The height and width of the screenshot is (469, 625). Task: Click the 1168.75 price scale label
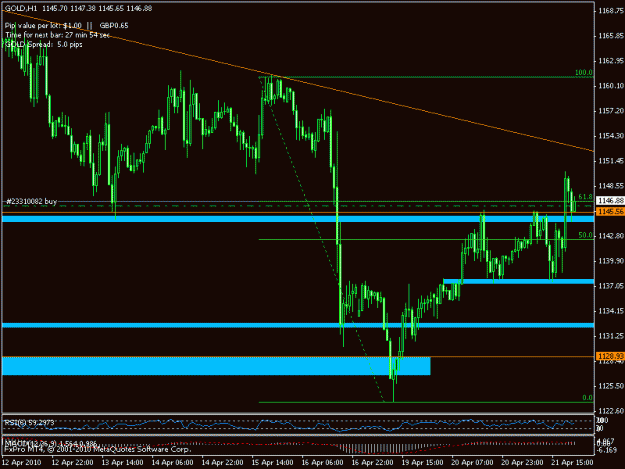[611, 11]
